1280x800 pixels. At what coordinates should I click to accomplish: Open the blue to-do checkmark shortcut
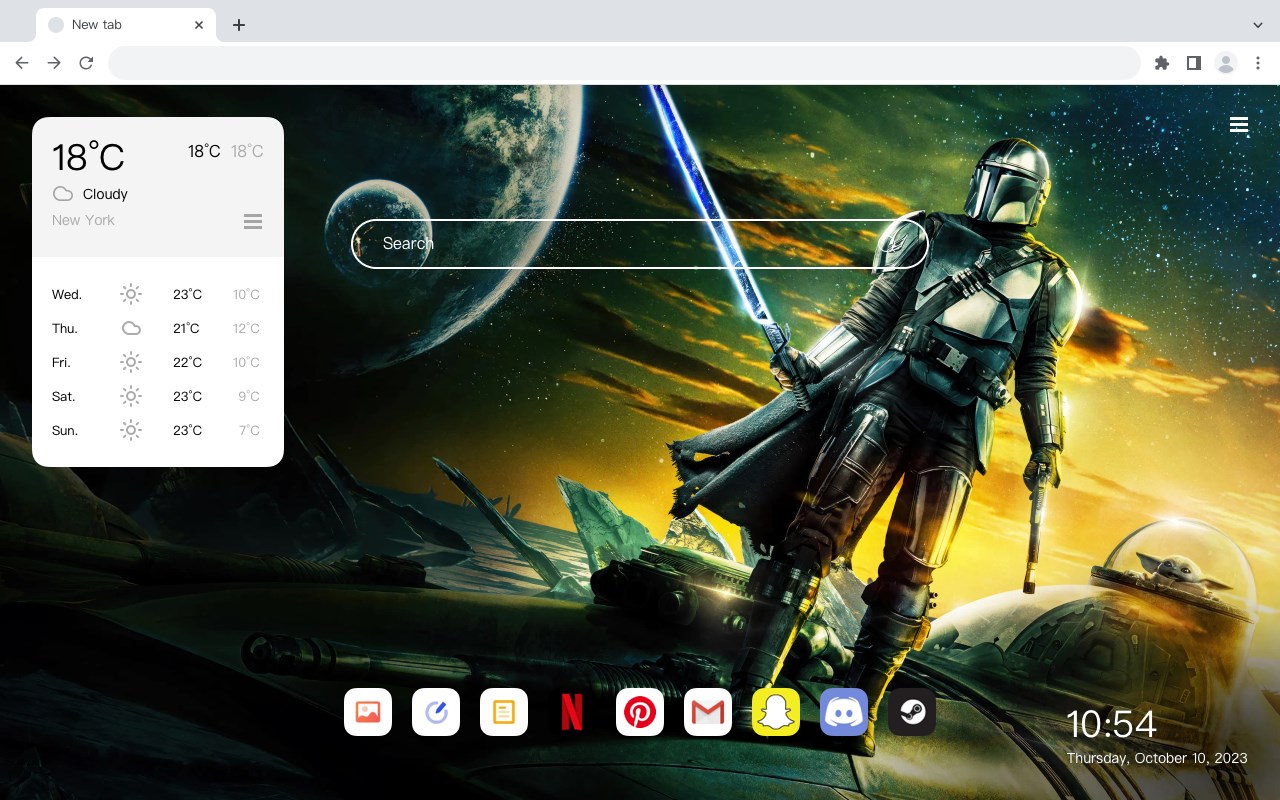point(436,712)
